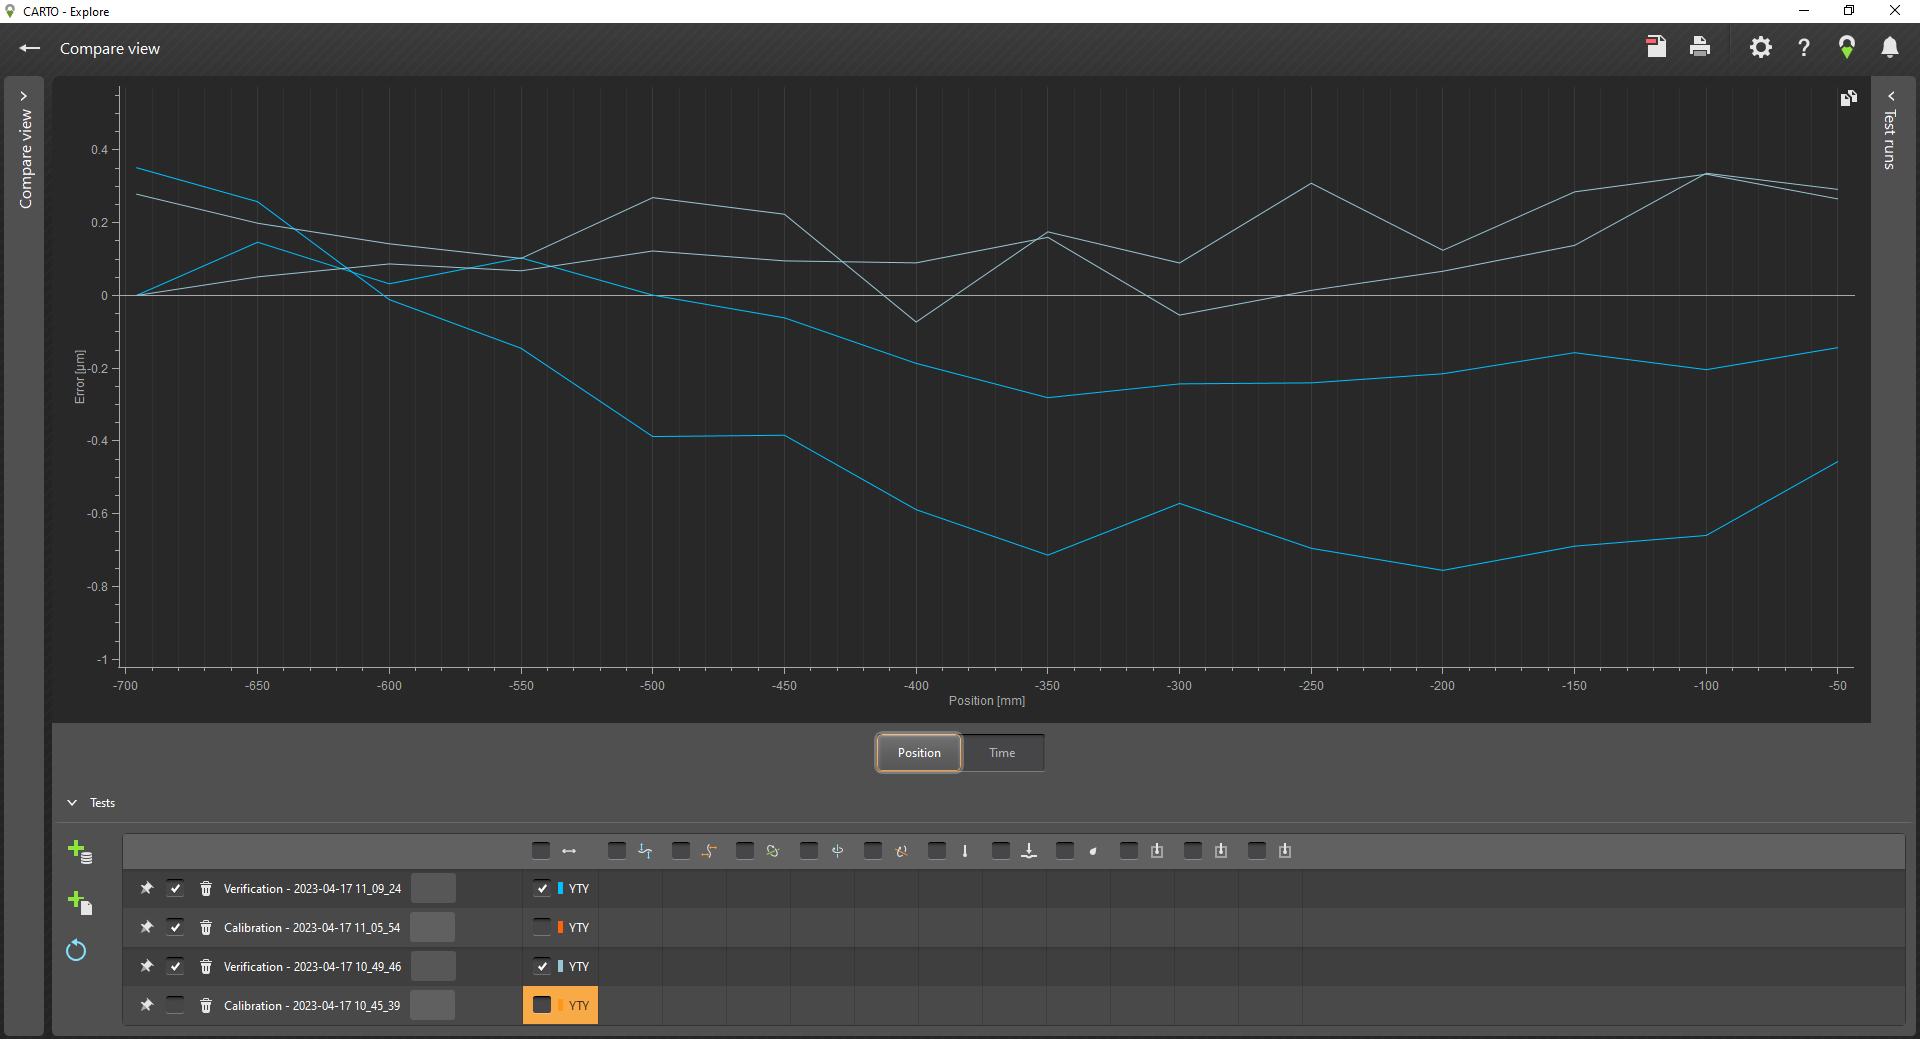
Task: Click the add test from database icon
Action: point(80,852)
